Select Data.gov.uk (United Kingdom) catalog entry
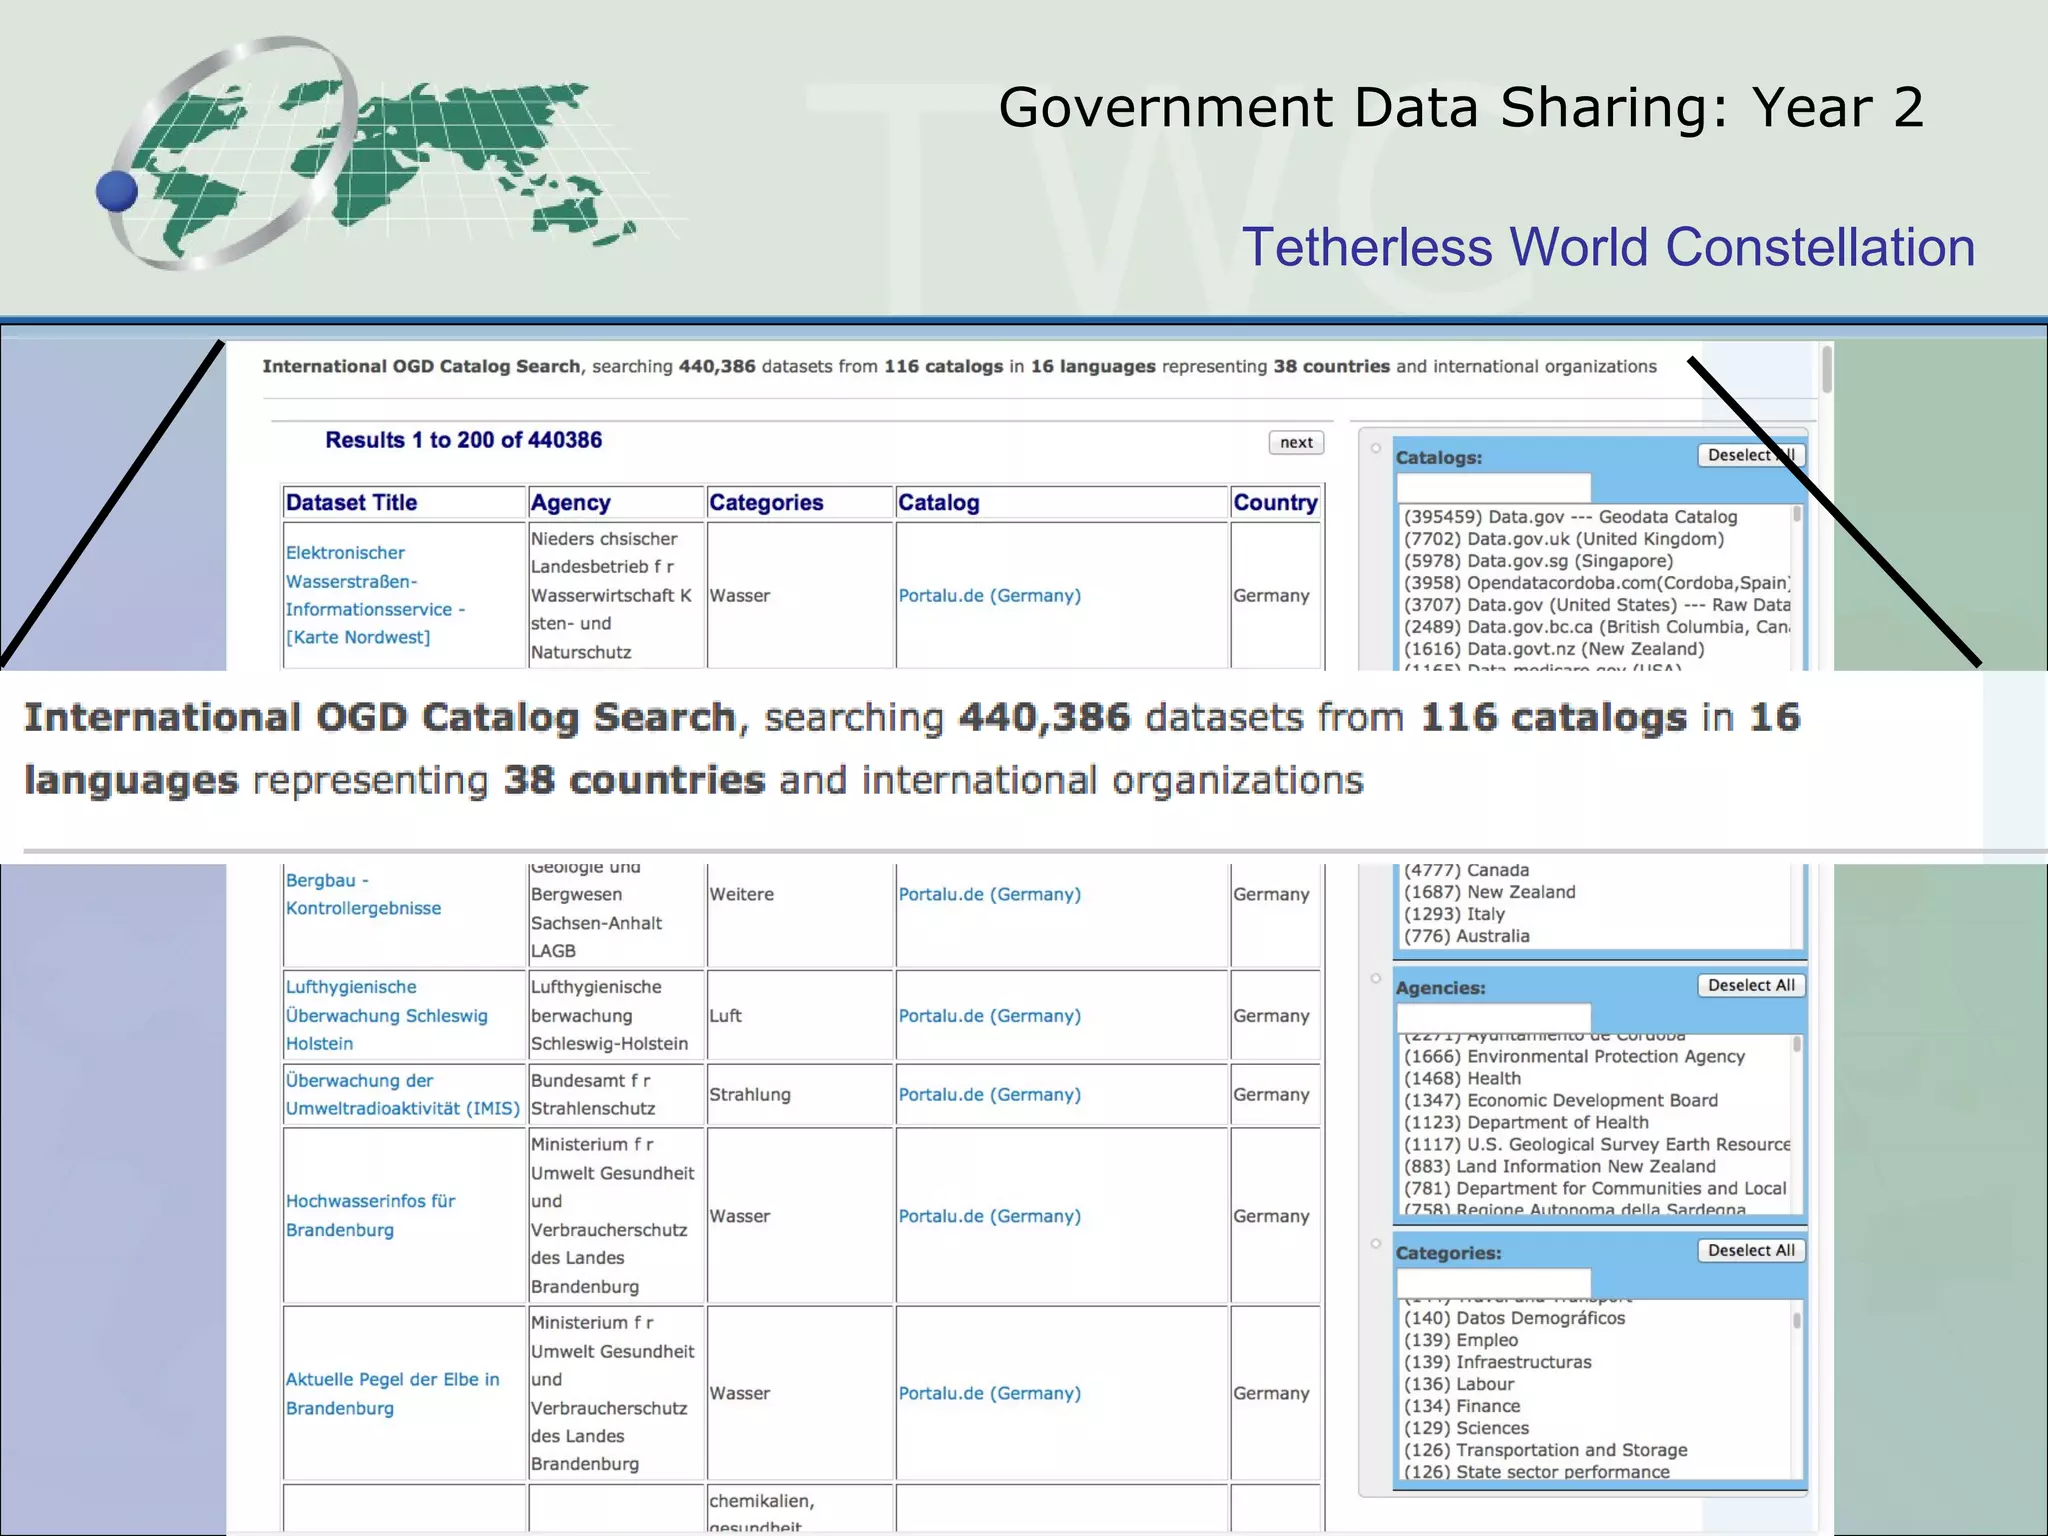The width and height of the screenshot is (2048, 1536). tap(1564, 539)
